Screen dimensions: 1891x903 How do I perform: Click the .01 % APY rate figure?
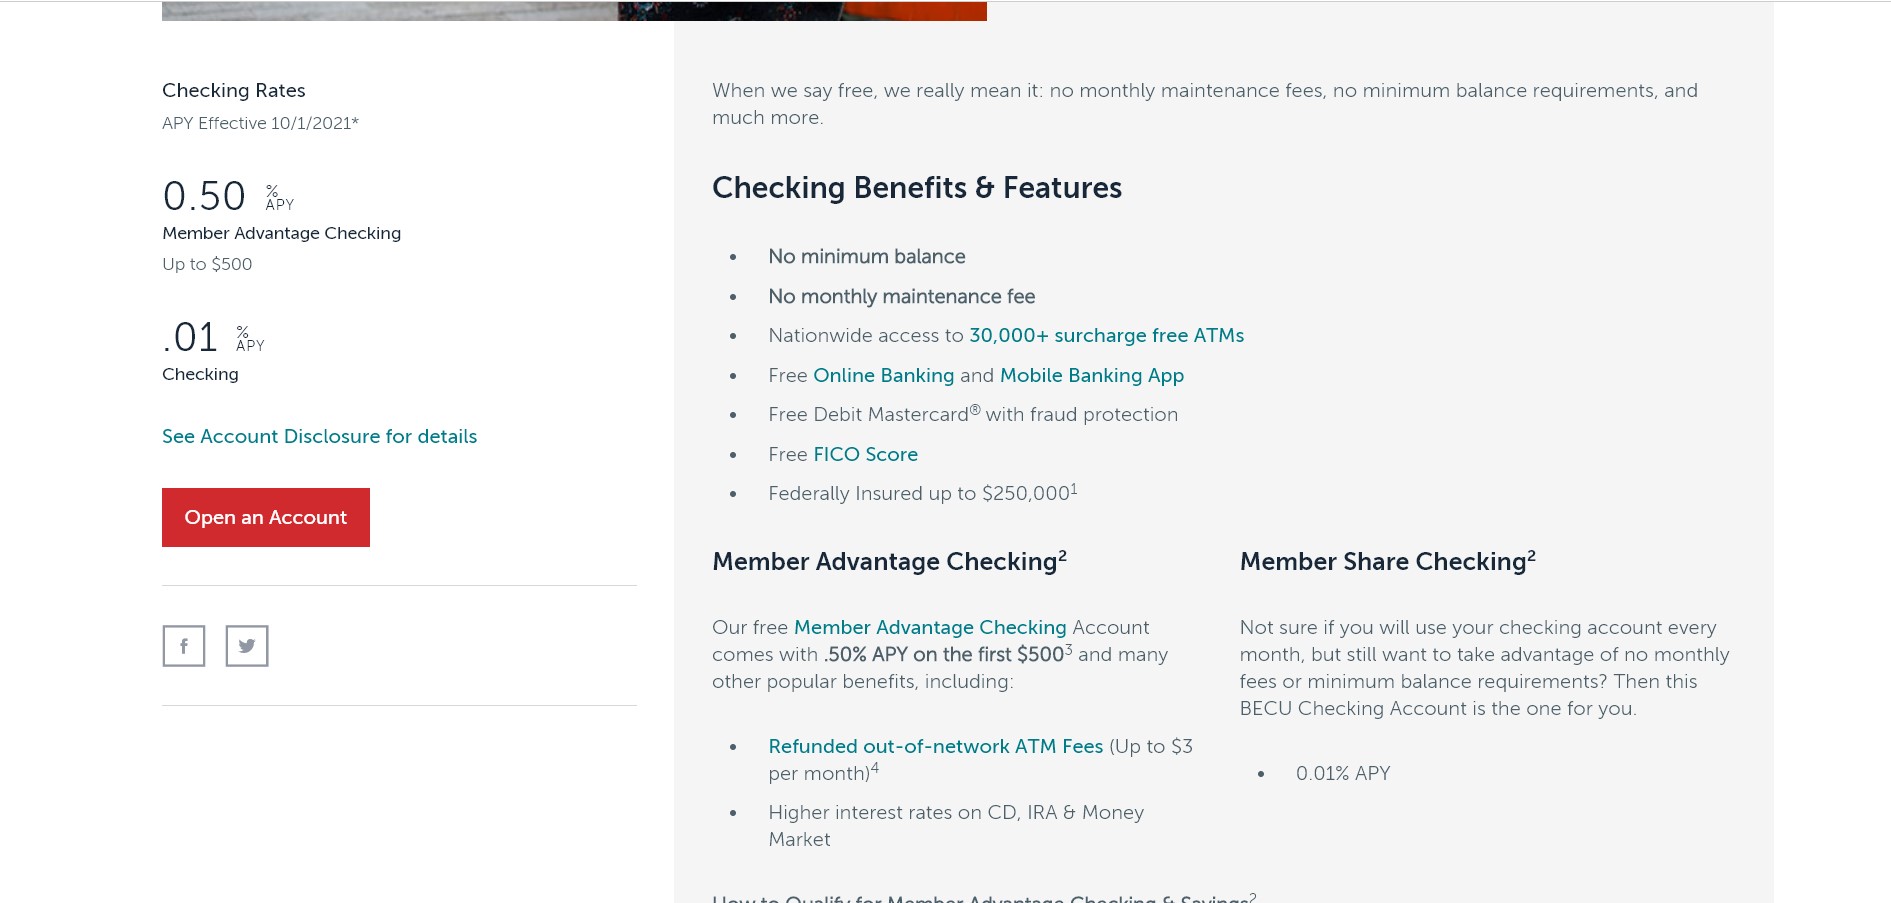213,337
